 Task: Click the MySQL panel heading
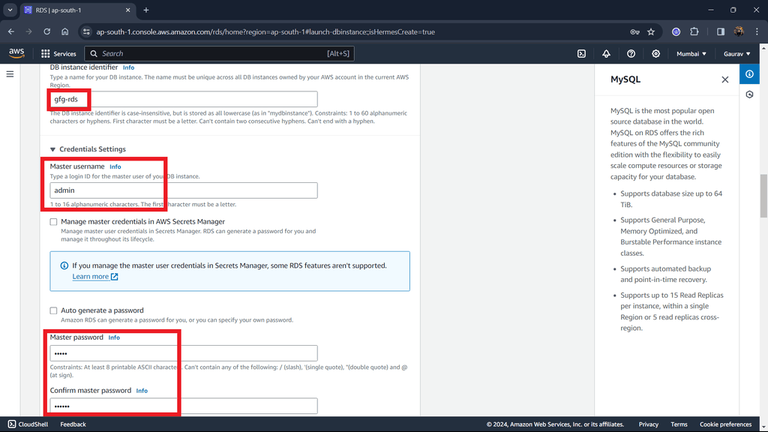625,79
